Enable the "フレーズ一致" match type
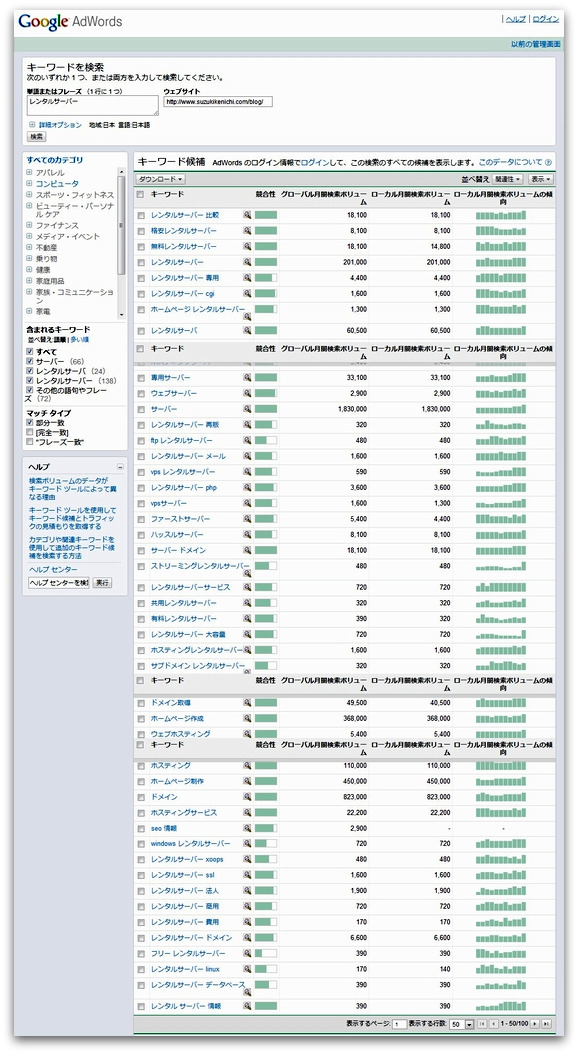Image resolution: width=578 pixels, height=1054 pixels. click(x=30, y=442)
